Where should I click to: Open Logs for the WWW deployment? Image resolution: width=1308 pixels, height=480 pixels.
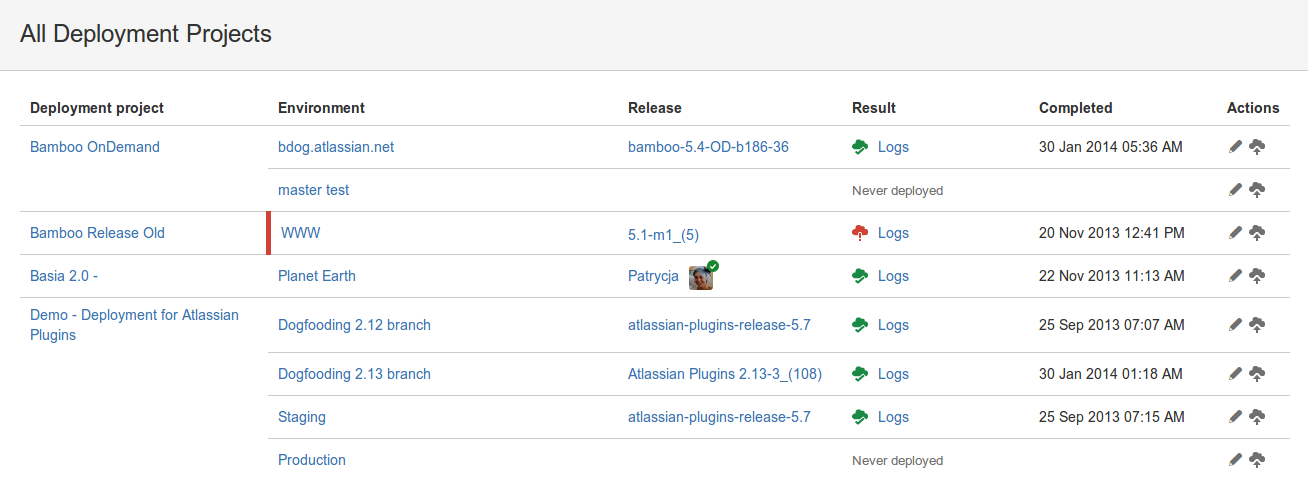tap(893, 233)
